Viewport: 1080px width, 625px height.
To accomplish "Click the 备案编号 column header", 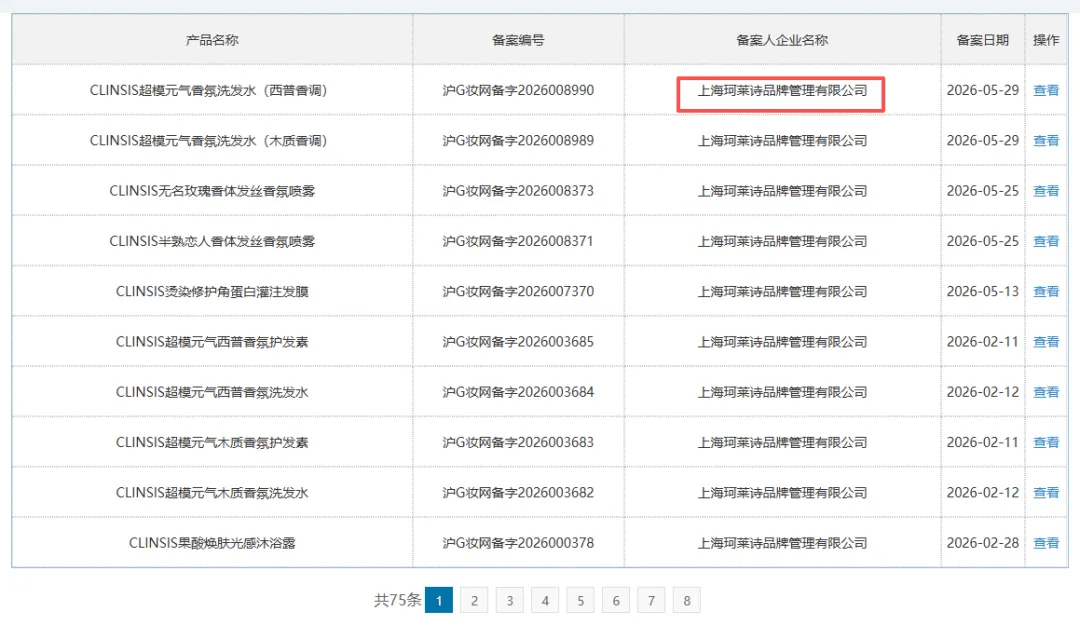I will 518,40.
